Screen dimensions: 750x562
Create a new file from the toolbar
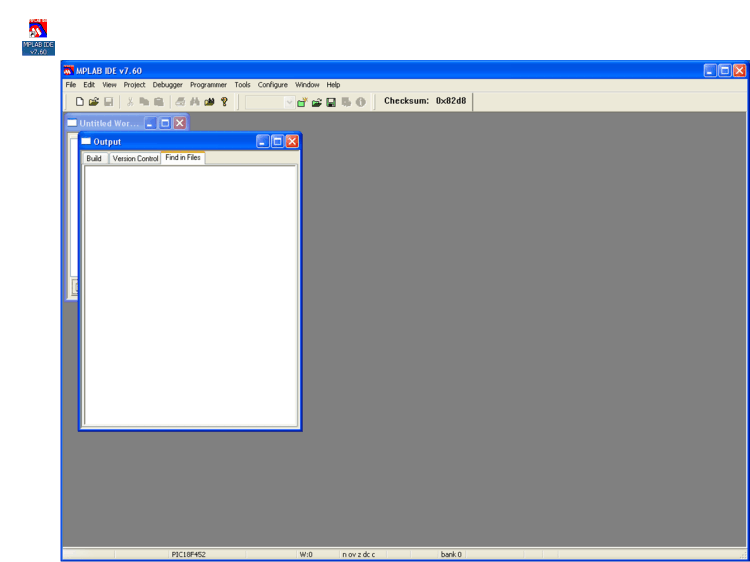point(80,101)
